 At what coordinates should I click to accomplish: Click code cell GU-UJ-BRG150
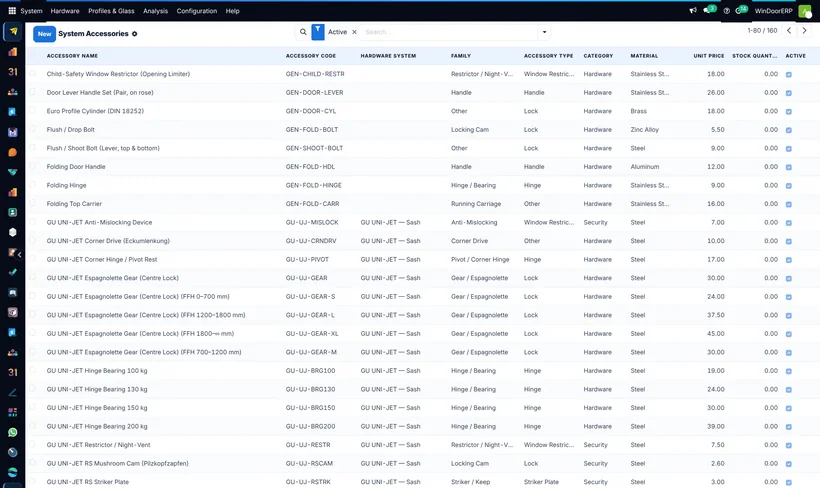pyautogui.click(x=311, y=408)
